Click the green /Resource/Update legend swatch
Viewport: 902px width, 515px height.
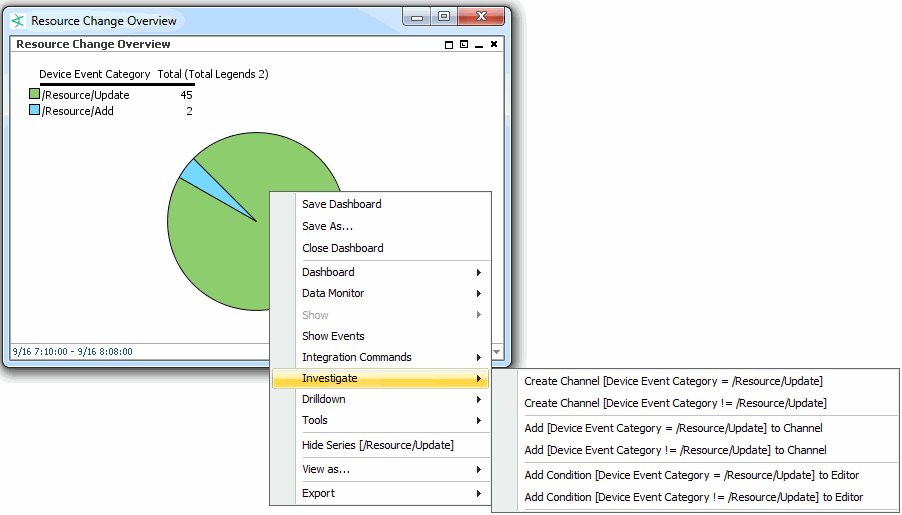tap(34, 95)
